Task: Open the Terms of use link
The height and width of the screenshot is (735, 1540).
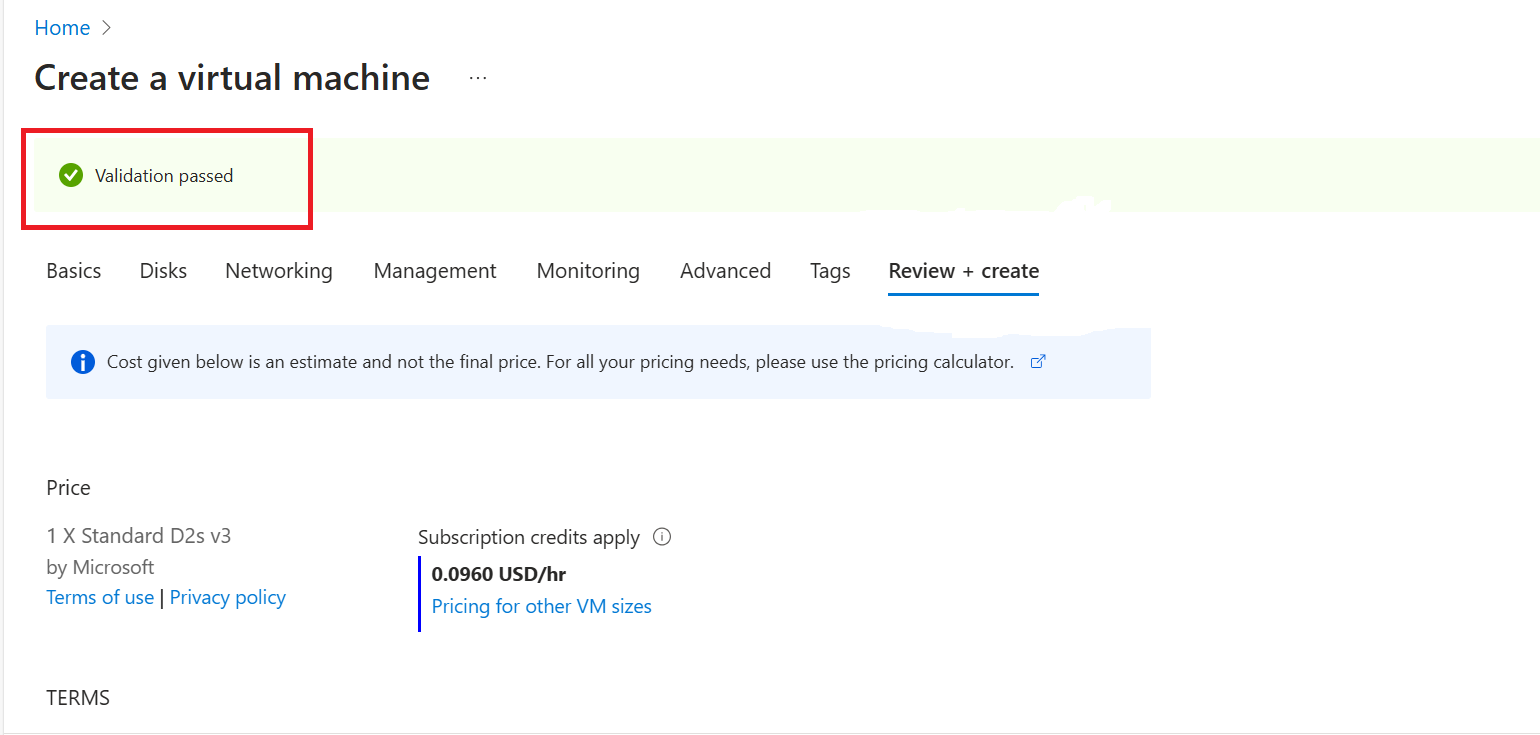Action: (100, 598)
